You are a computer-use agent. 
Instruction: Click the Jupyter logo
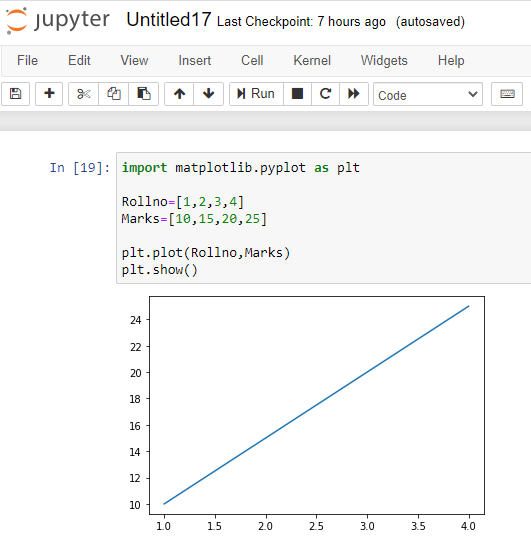[x=58, y=21]
